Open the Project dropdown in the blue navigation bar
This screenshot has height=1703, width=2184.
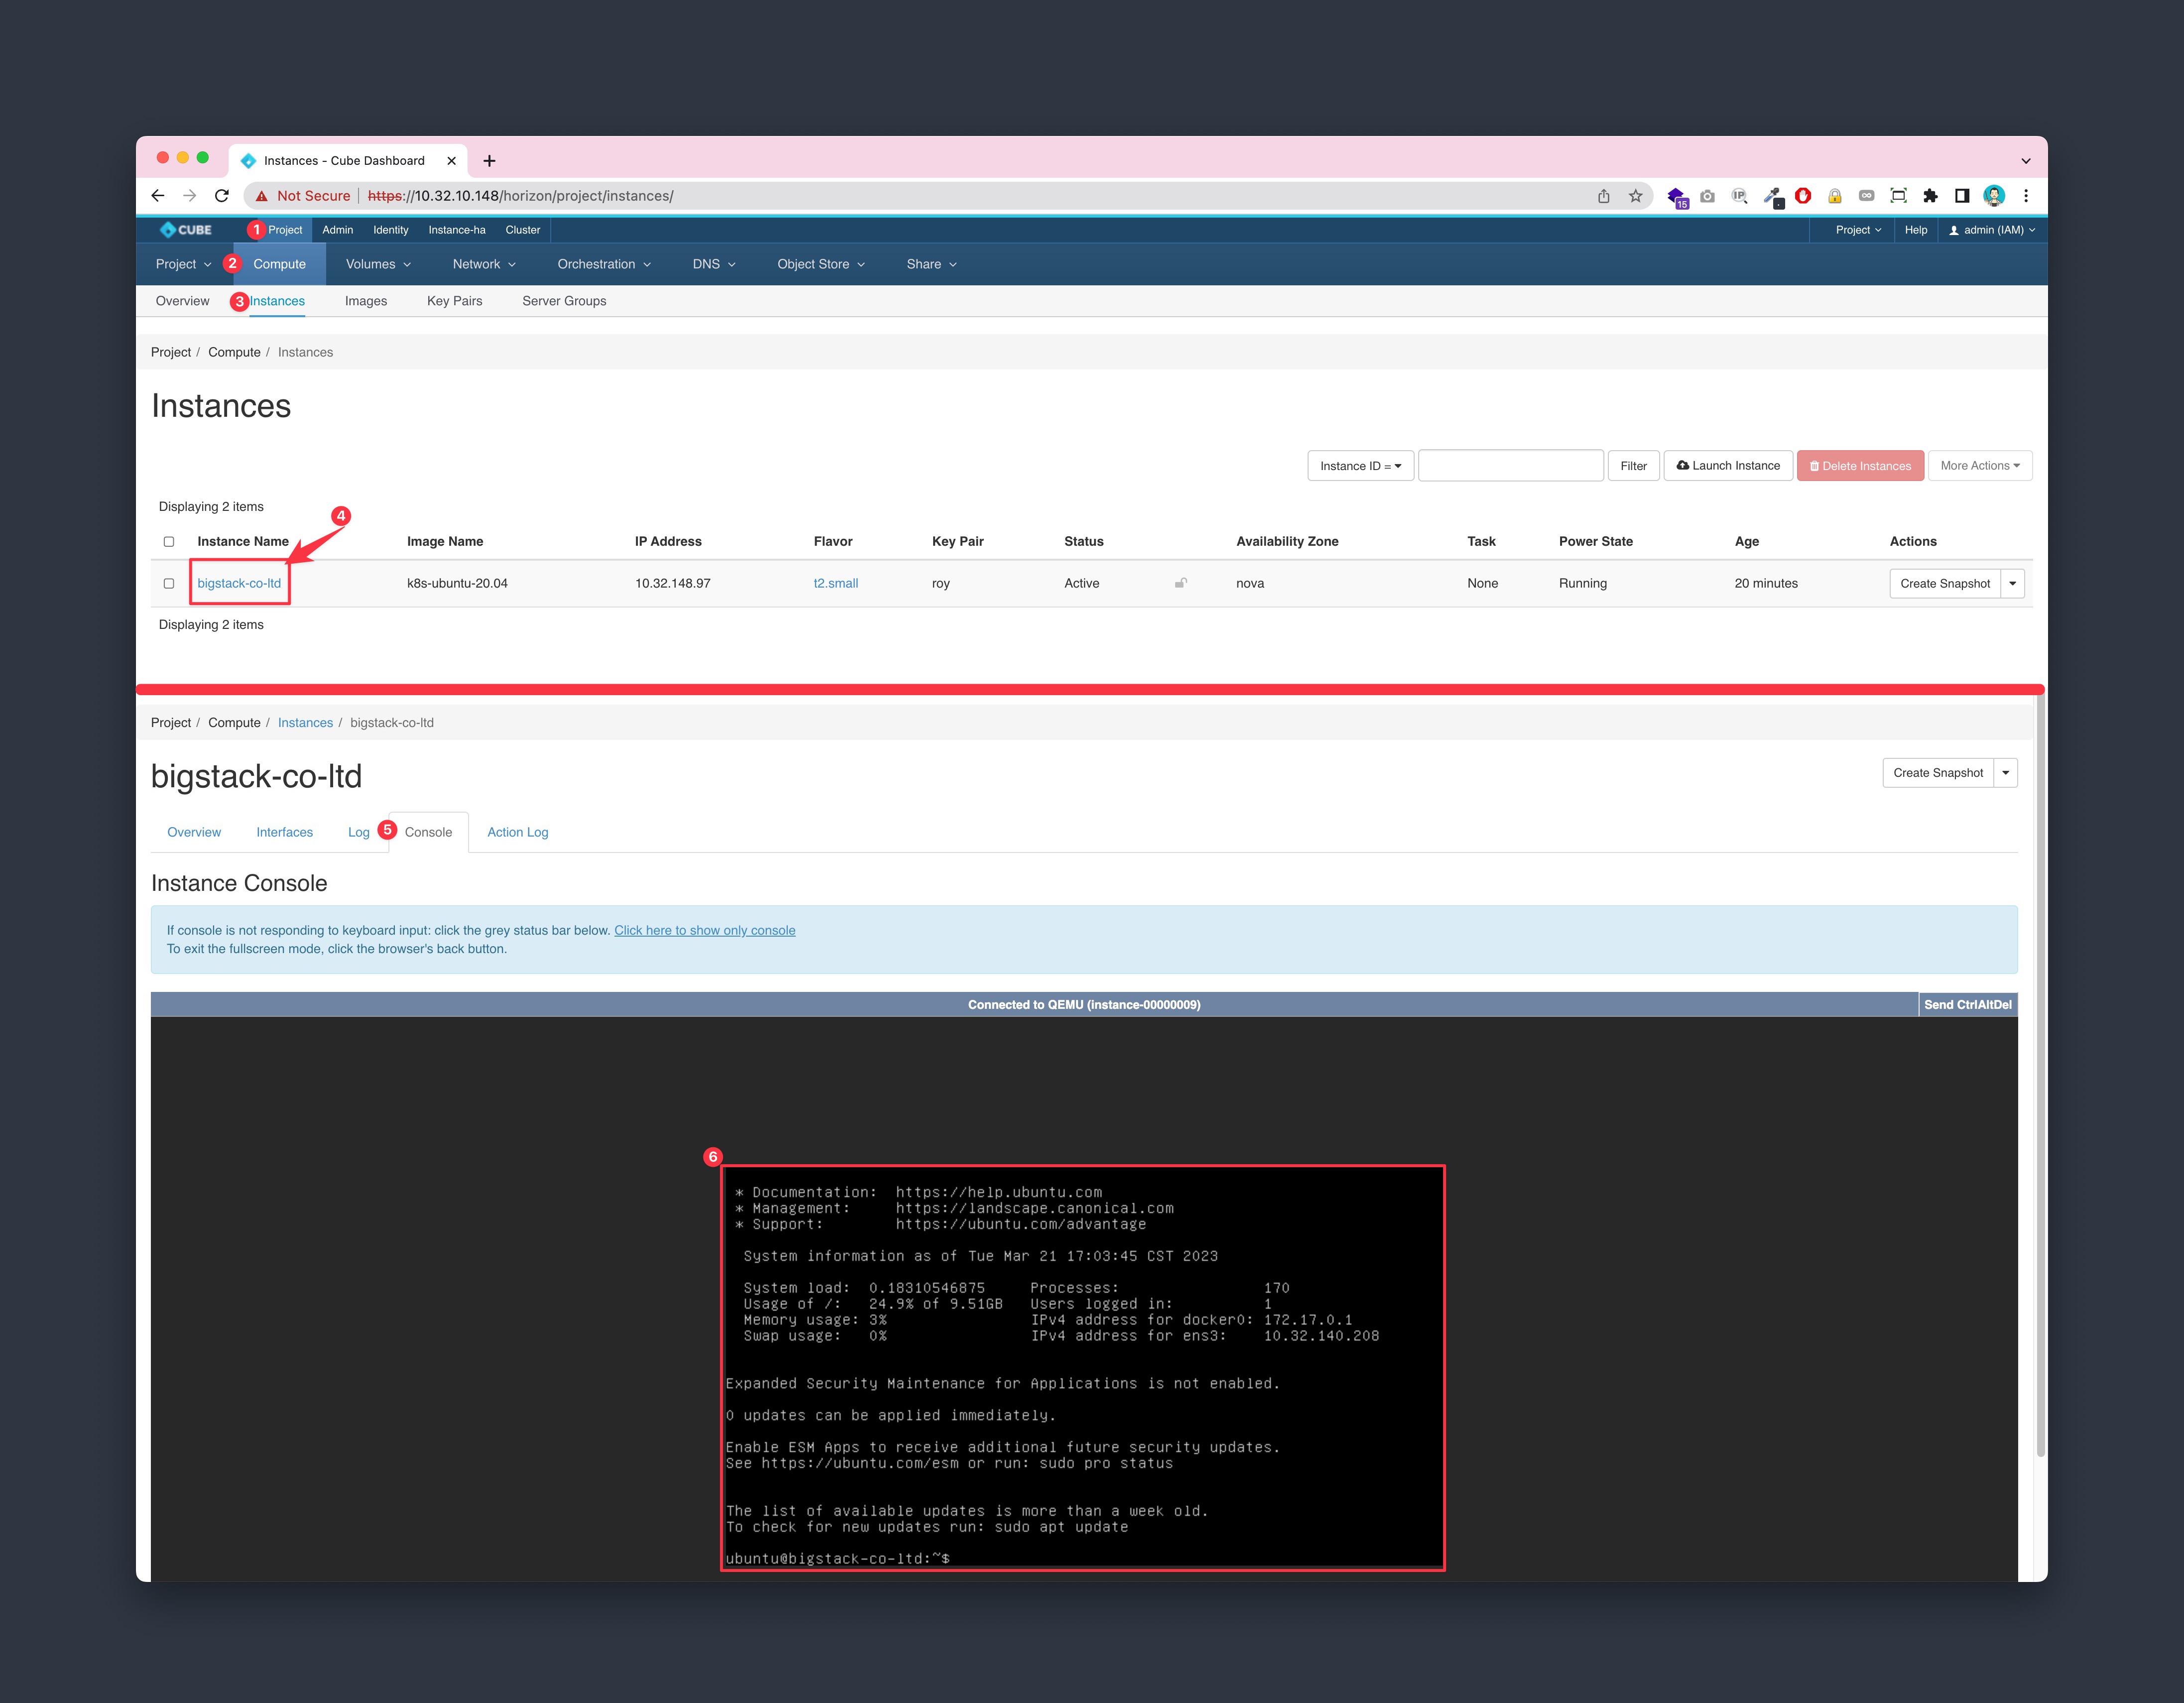[x=184, y=264]
